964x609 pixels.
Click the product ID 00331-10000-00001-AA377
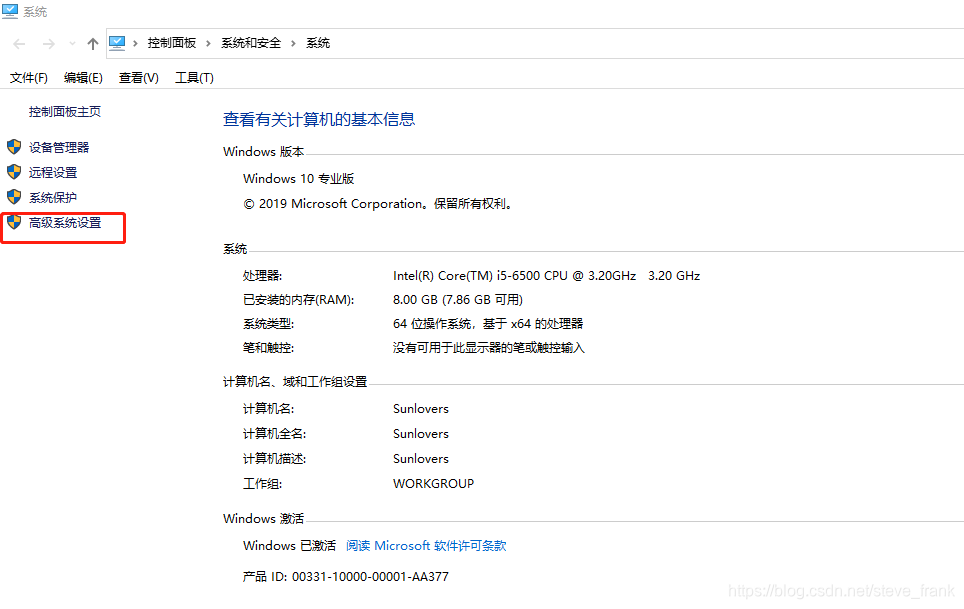click(370, 576)
